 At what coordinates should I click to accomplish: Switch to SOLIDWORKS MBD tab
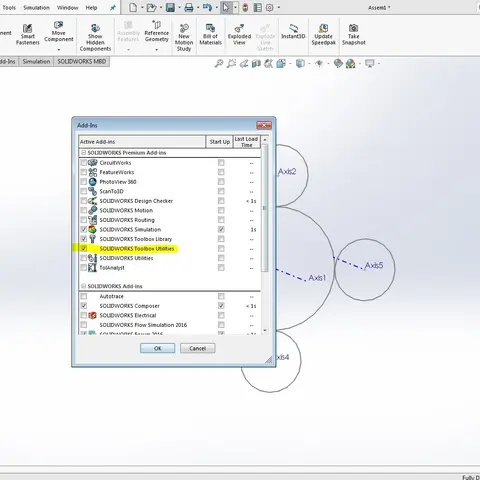(82, 61)
